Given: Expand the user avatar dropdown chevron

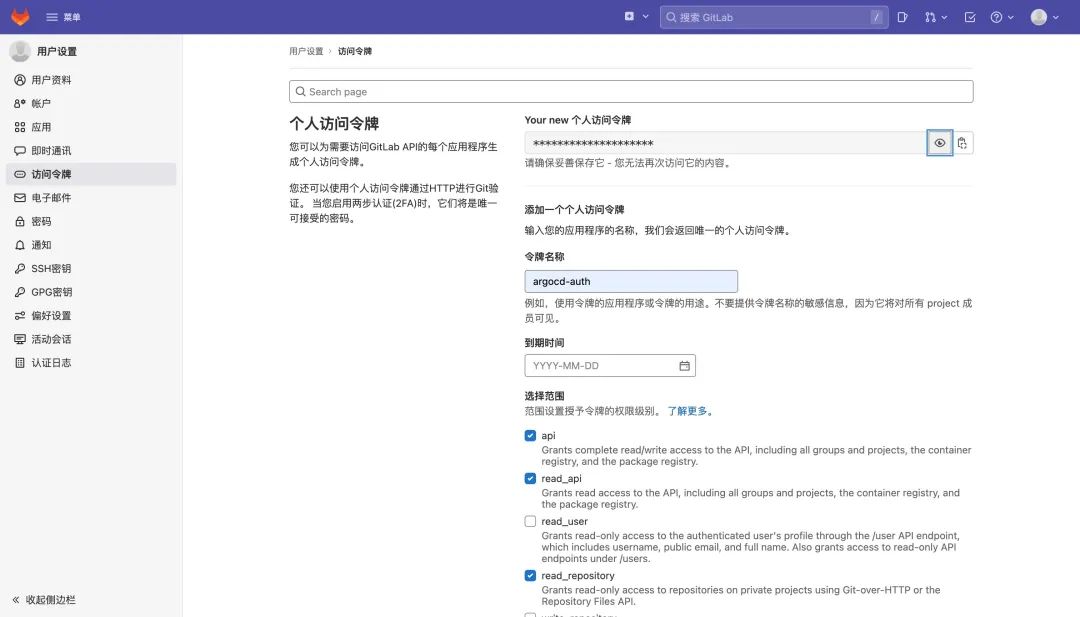Looking at the screenshot, I should (1056, 17).
